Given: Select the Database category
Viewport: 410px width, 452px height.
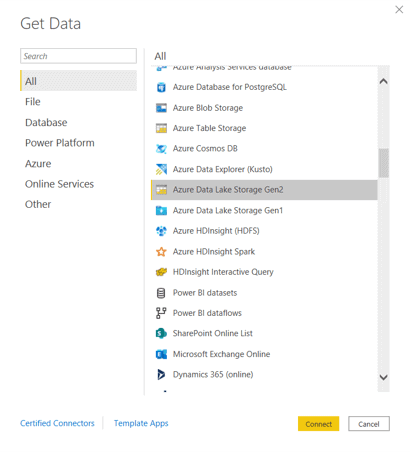Looking at the screenshot, I should click(46, 122).
